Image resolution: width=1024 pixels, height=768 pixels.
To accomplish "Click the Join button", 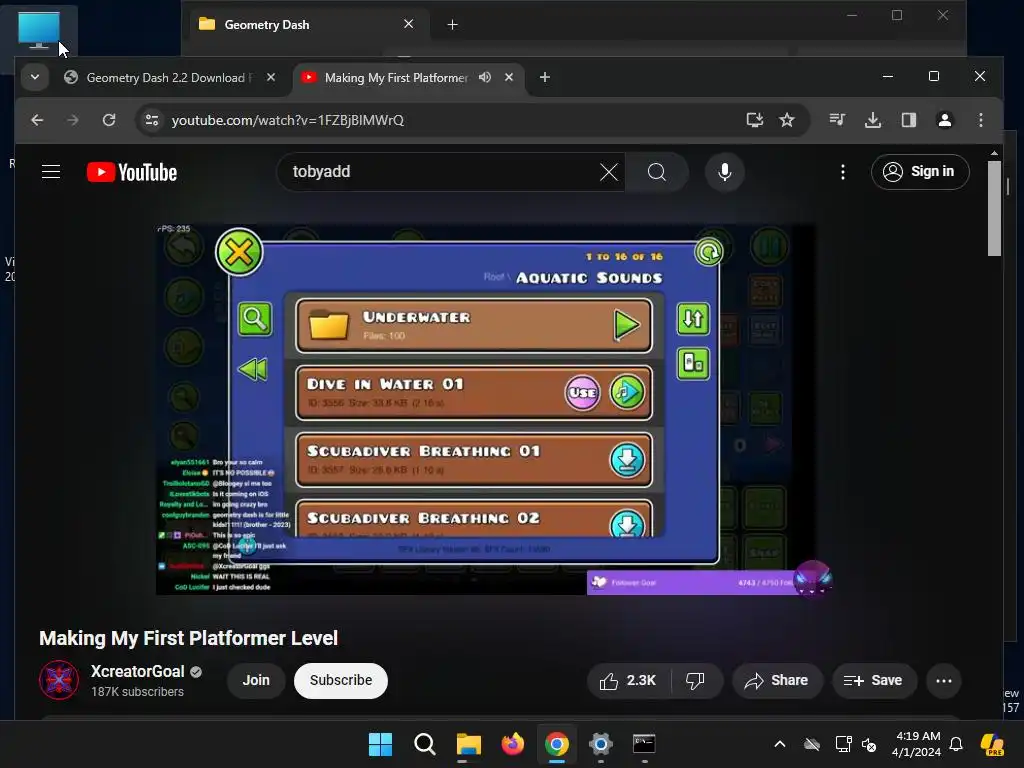I will click(256, 680).
